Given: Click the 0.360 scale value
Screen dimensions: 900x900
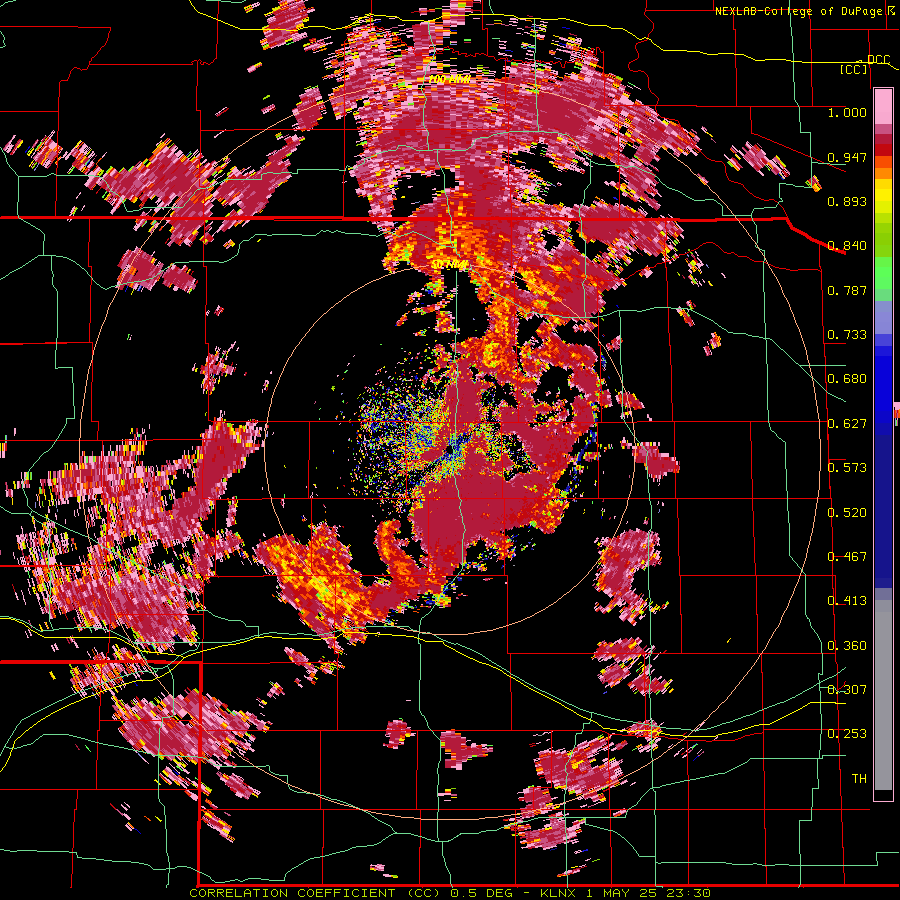Looking at the screenshot, I should [847, 646].
